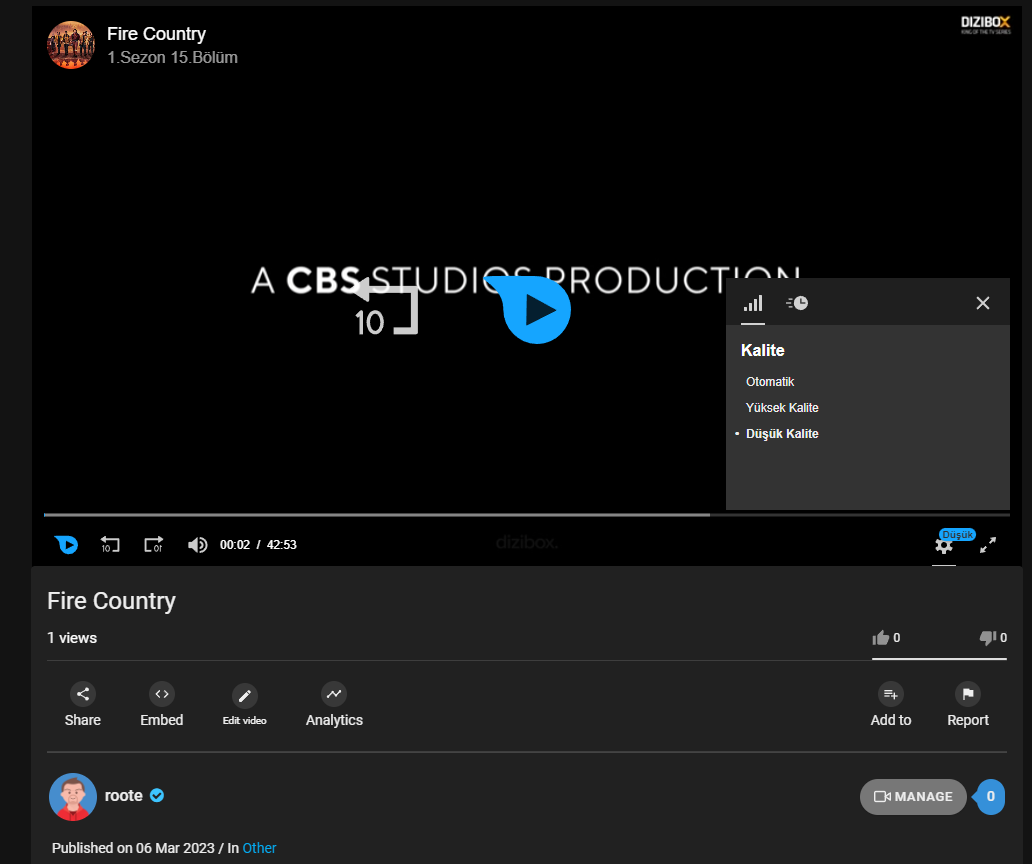Enter fullscreen mode
1032x864 pixels.
pos(988,545)
